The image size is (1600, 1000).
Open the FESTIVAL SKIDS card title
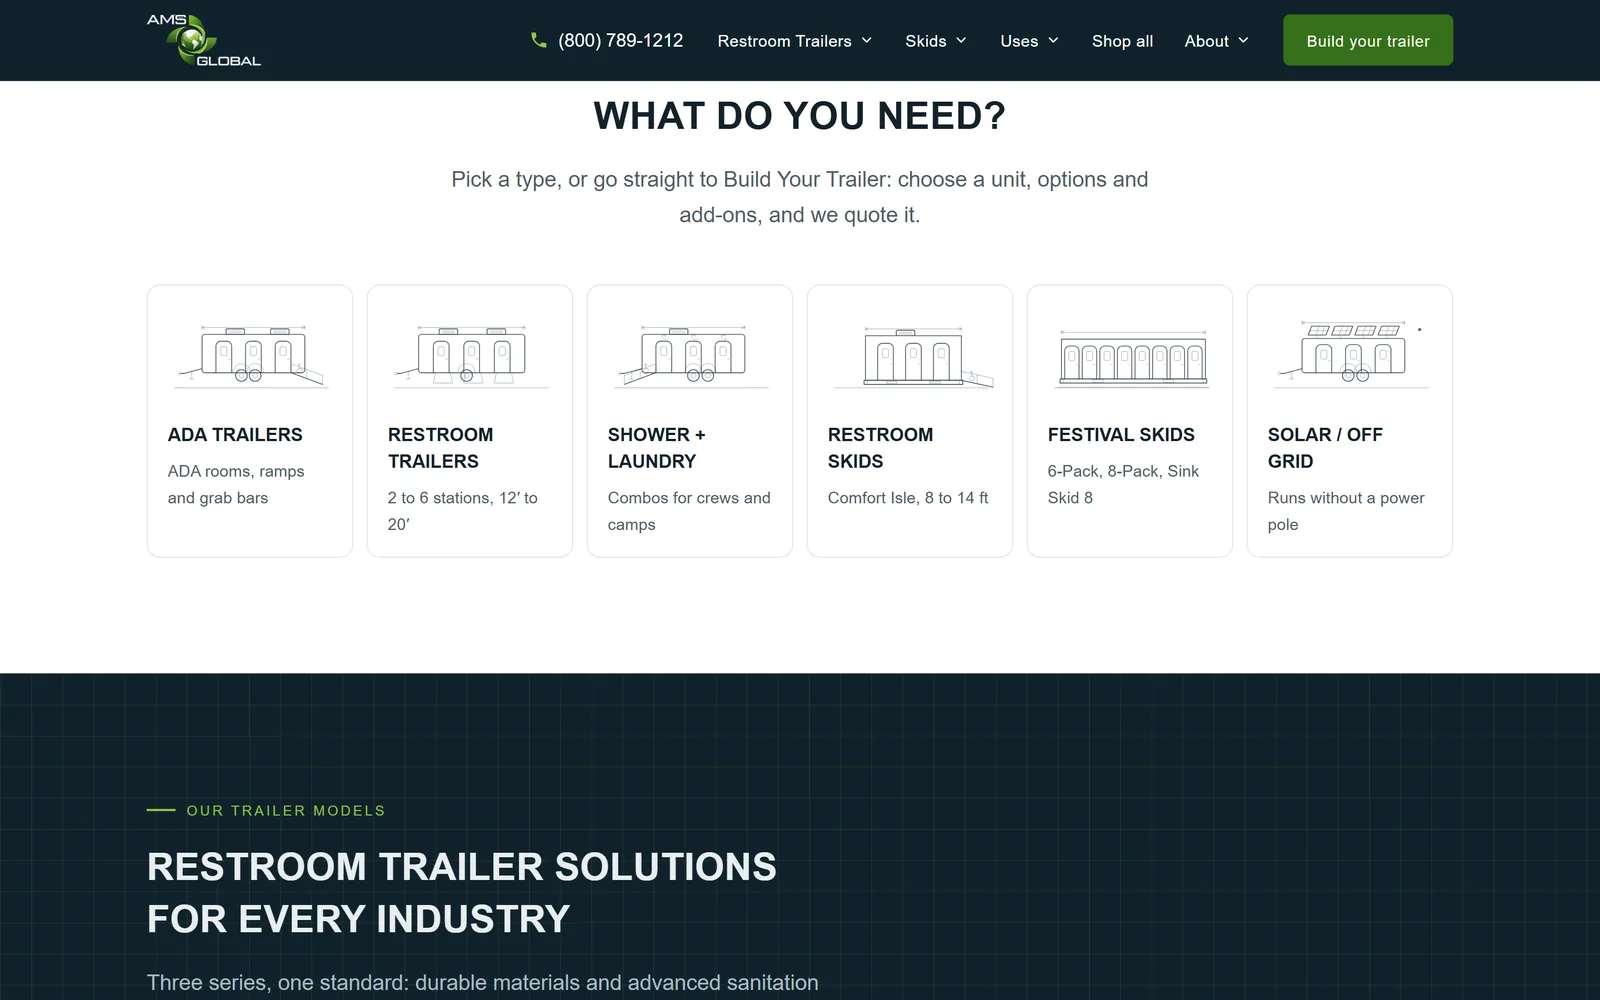coord(1121,435)
